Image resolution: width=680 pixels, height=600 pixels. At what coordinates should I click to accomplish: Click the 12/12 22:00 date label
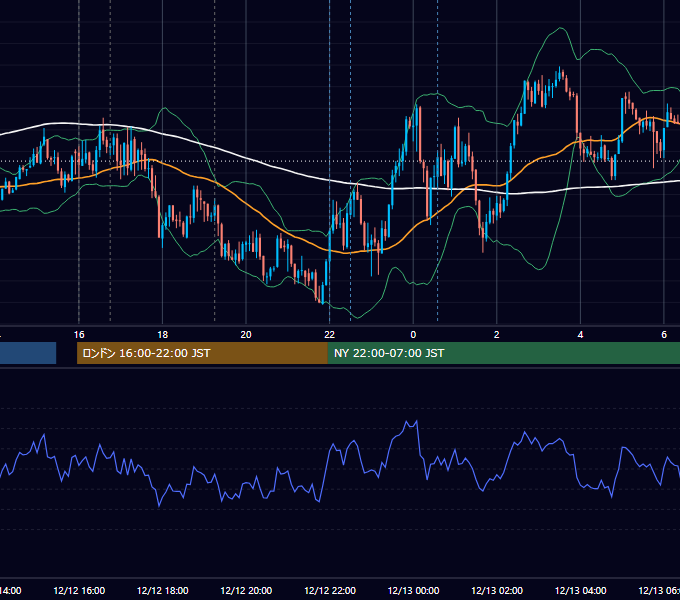(330, 591)
